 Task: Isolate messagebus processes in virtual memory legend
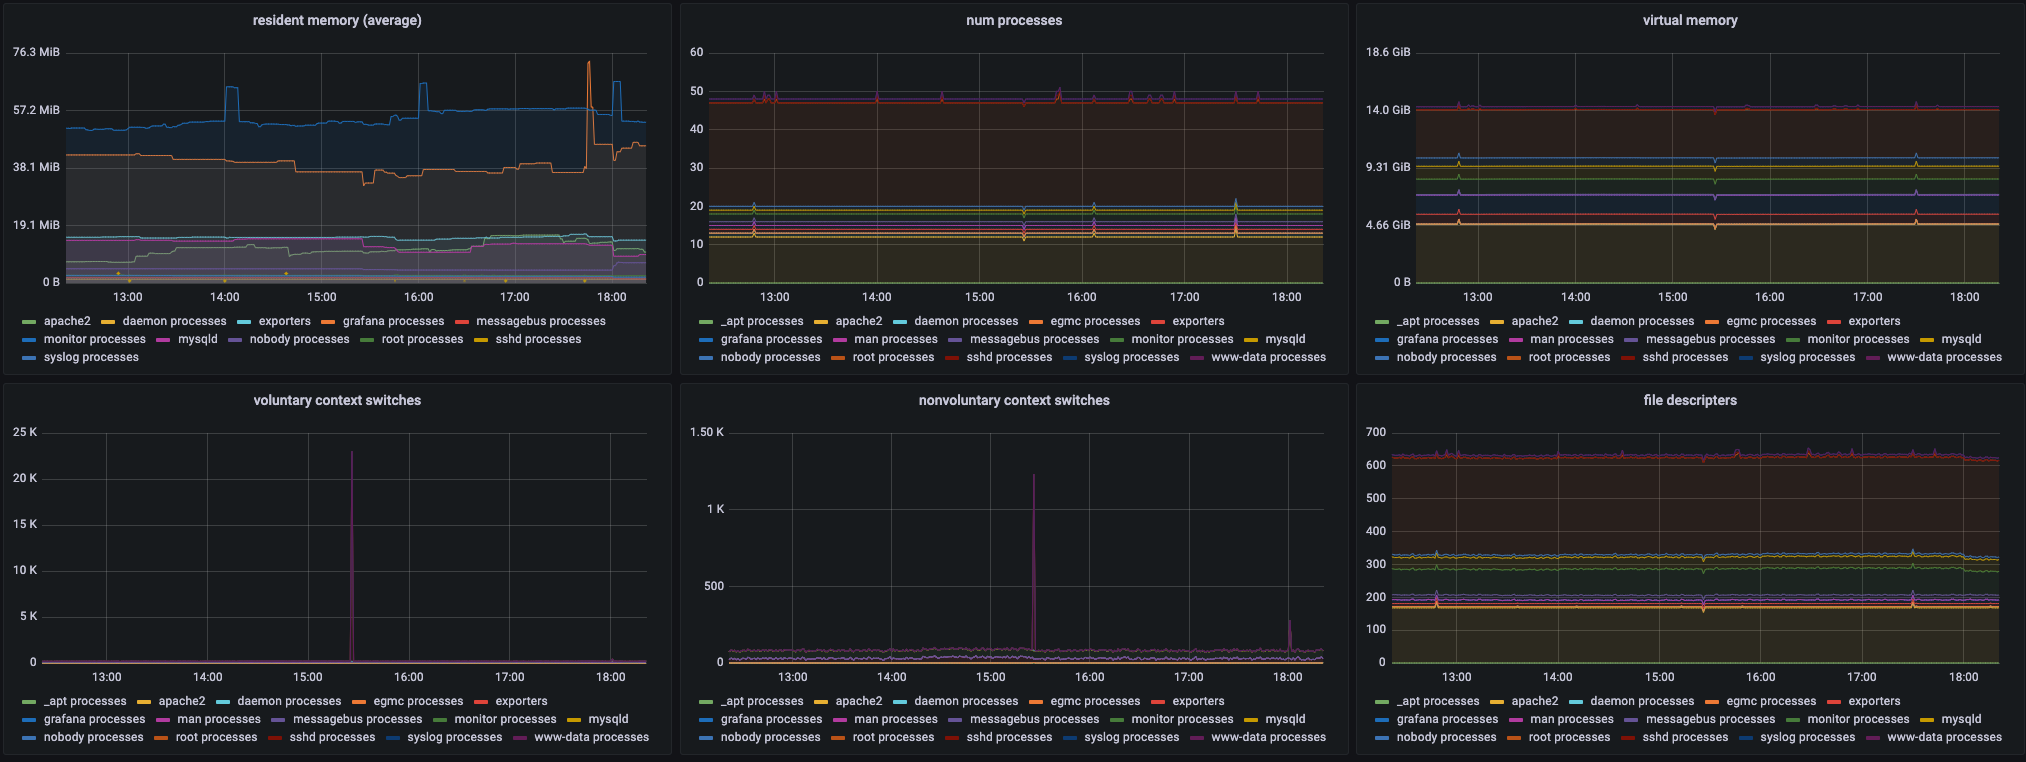tap(1710, 339)
